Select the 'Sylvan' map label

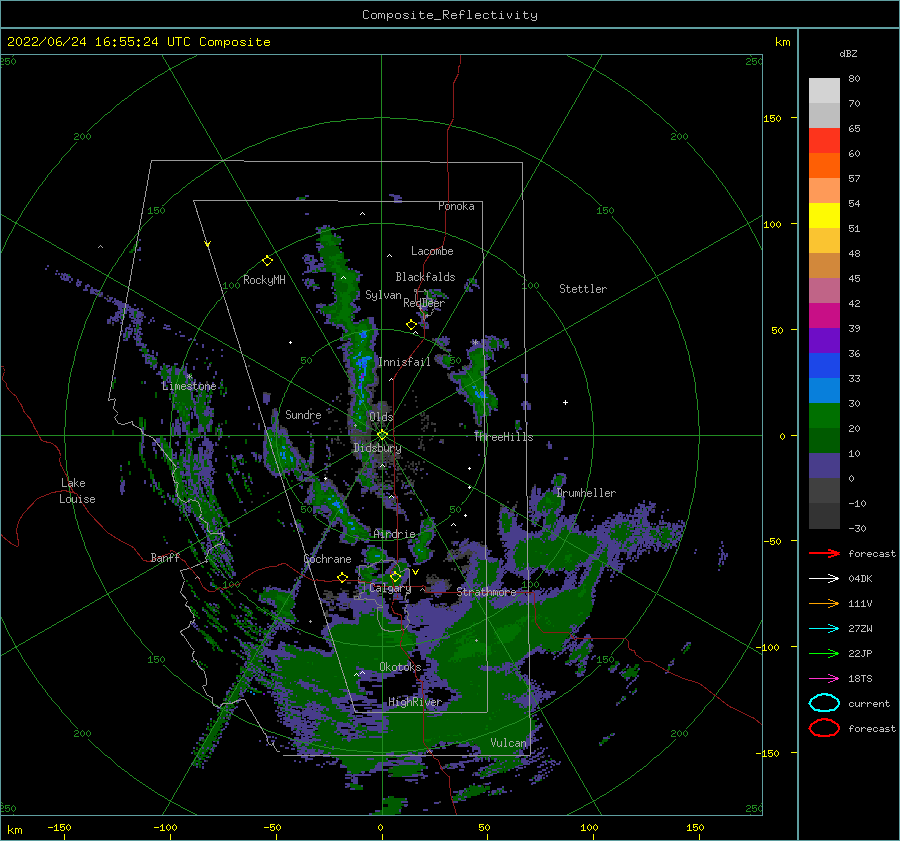point(383,295)
